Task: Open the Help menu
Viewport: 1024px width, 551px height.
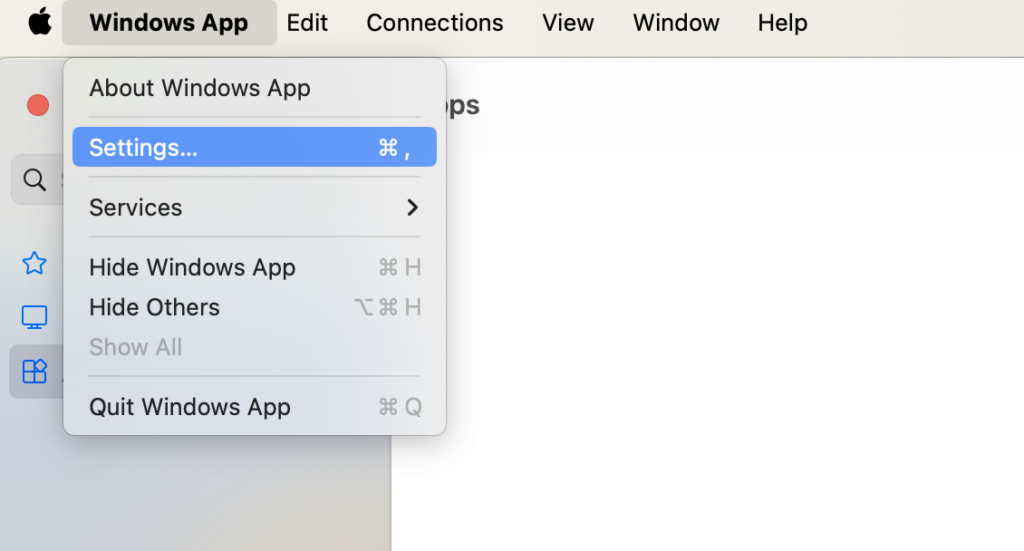Action: pos(782,22)
